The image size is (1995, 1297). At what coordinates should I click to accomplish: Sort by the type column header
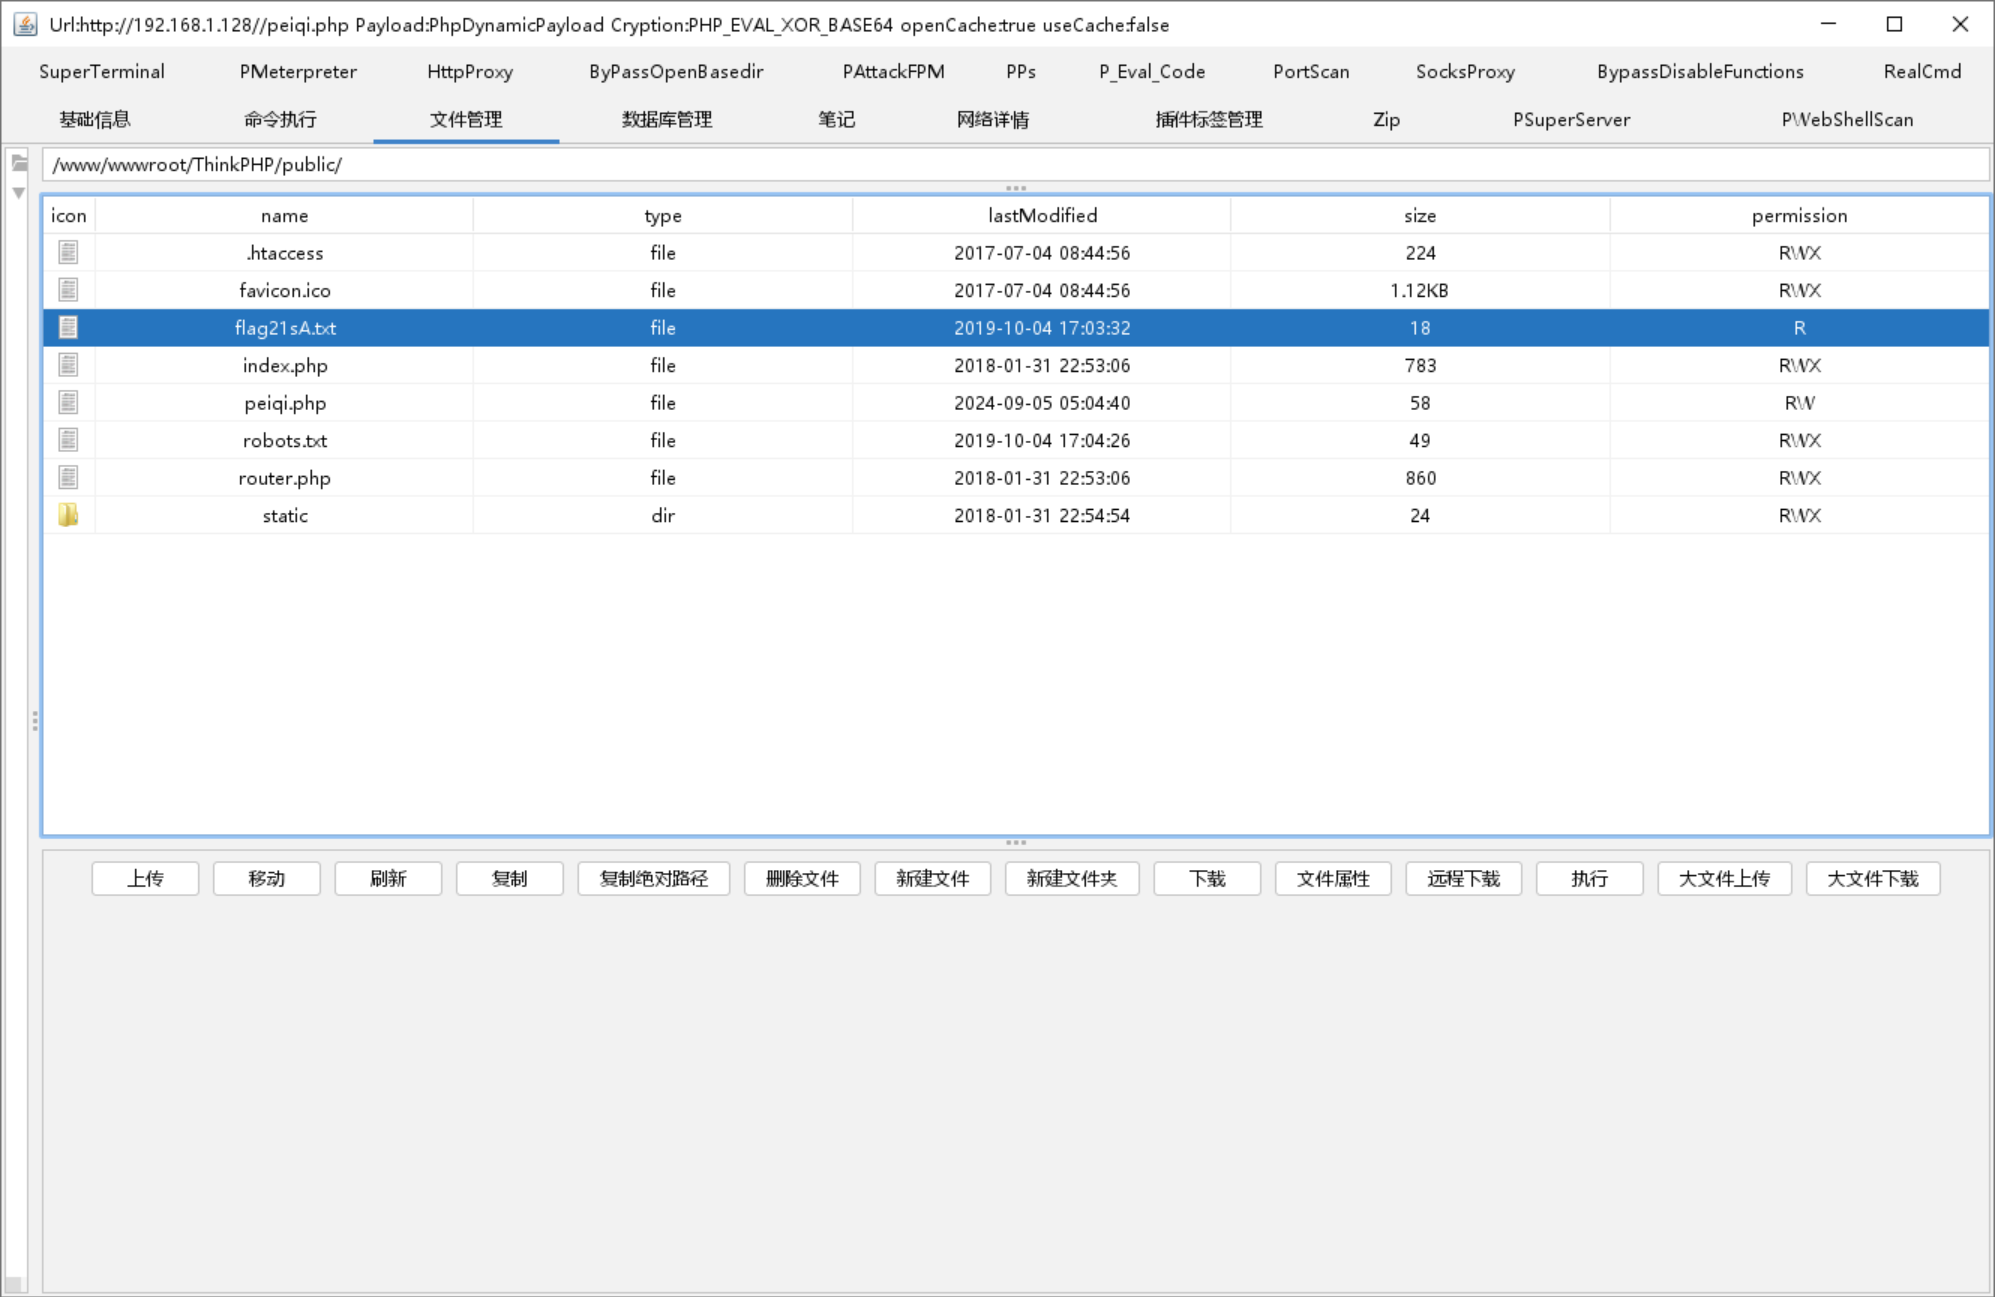pos(663,216)
